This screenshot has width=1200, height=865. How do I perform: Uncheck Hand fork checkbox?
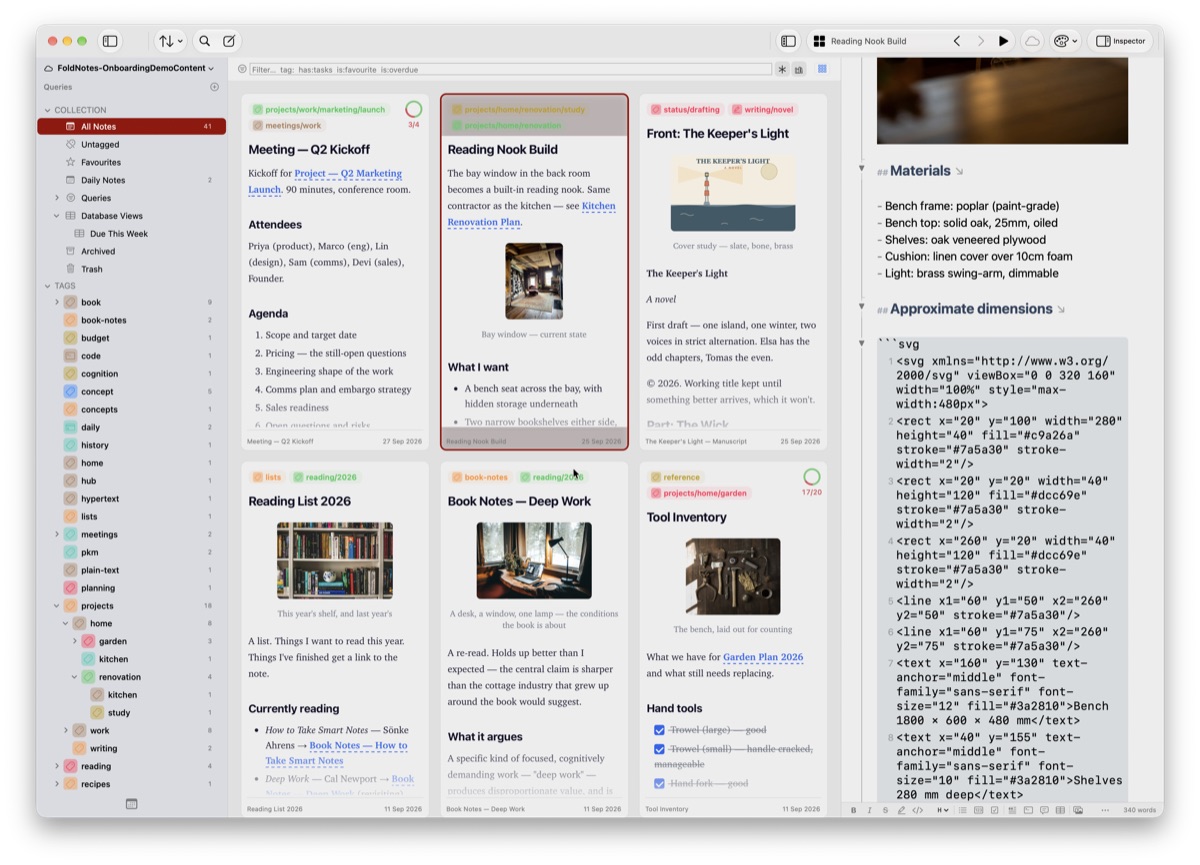tap(658, 783)
